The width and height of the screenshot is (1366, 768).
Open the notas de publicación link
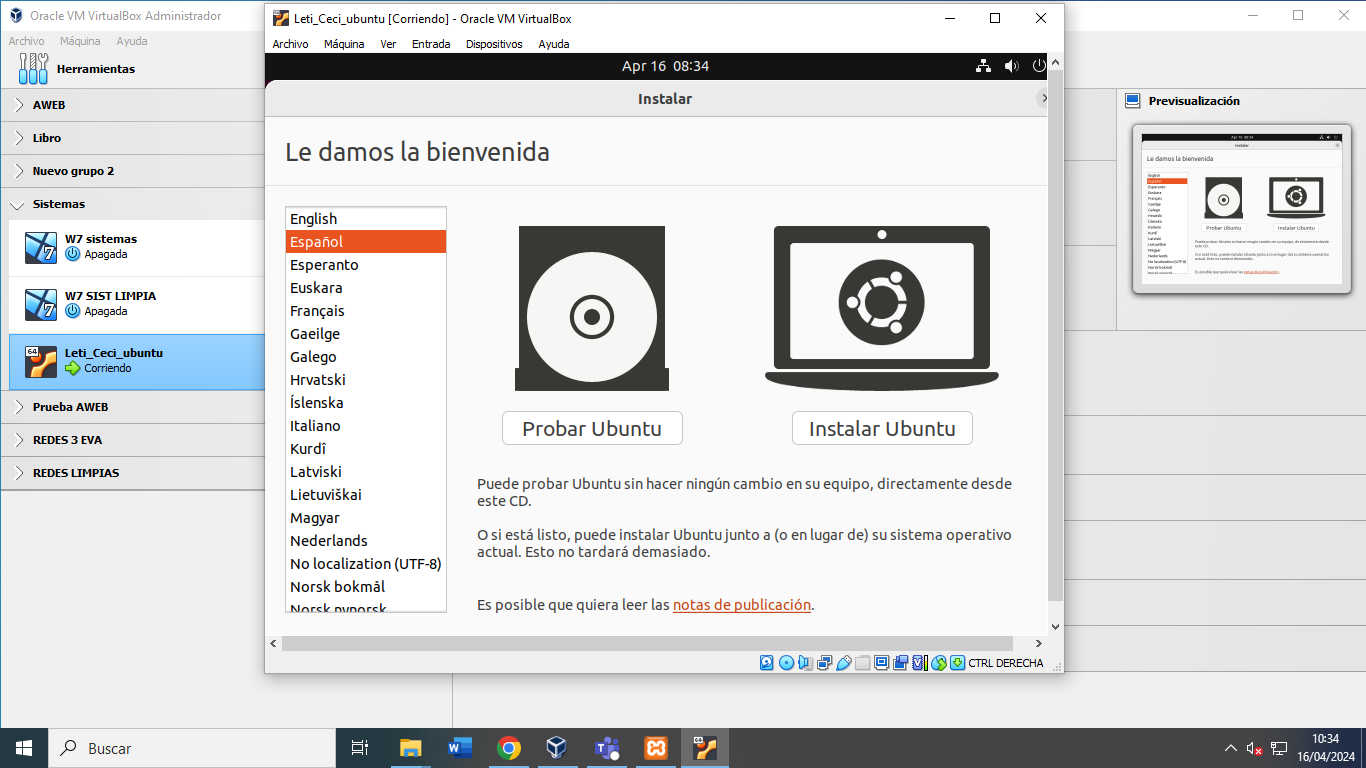pos(741,604)
